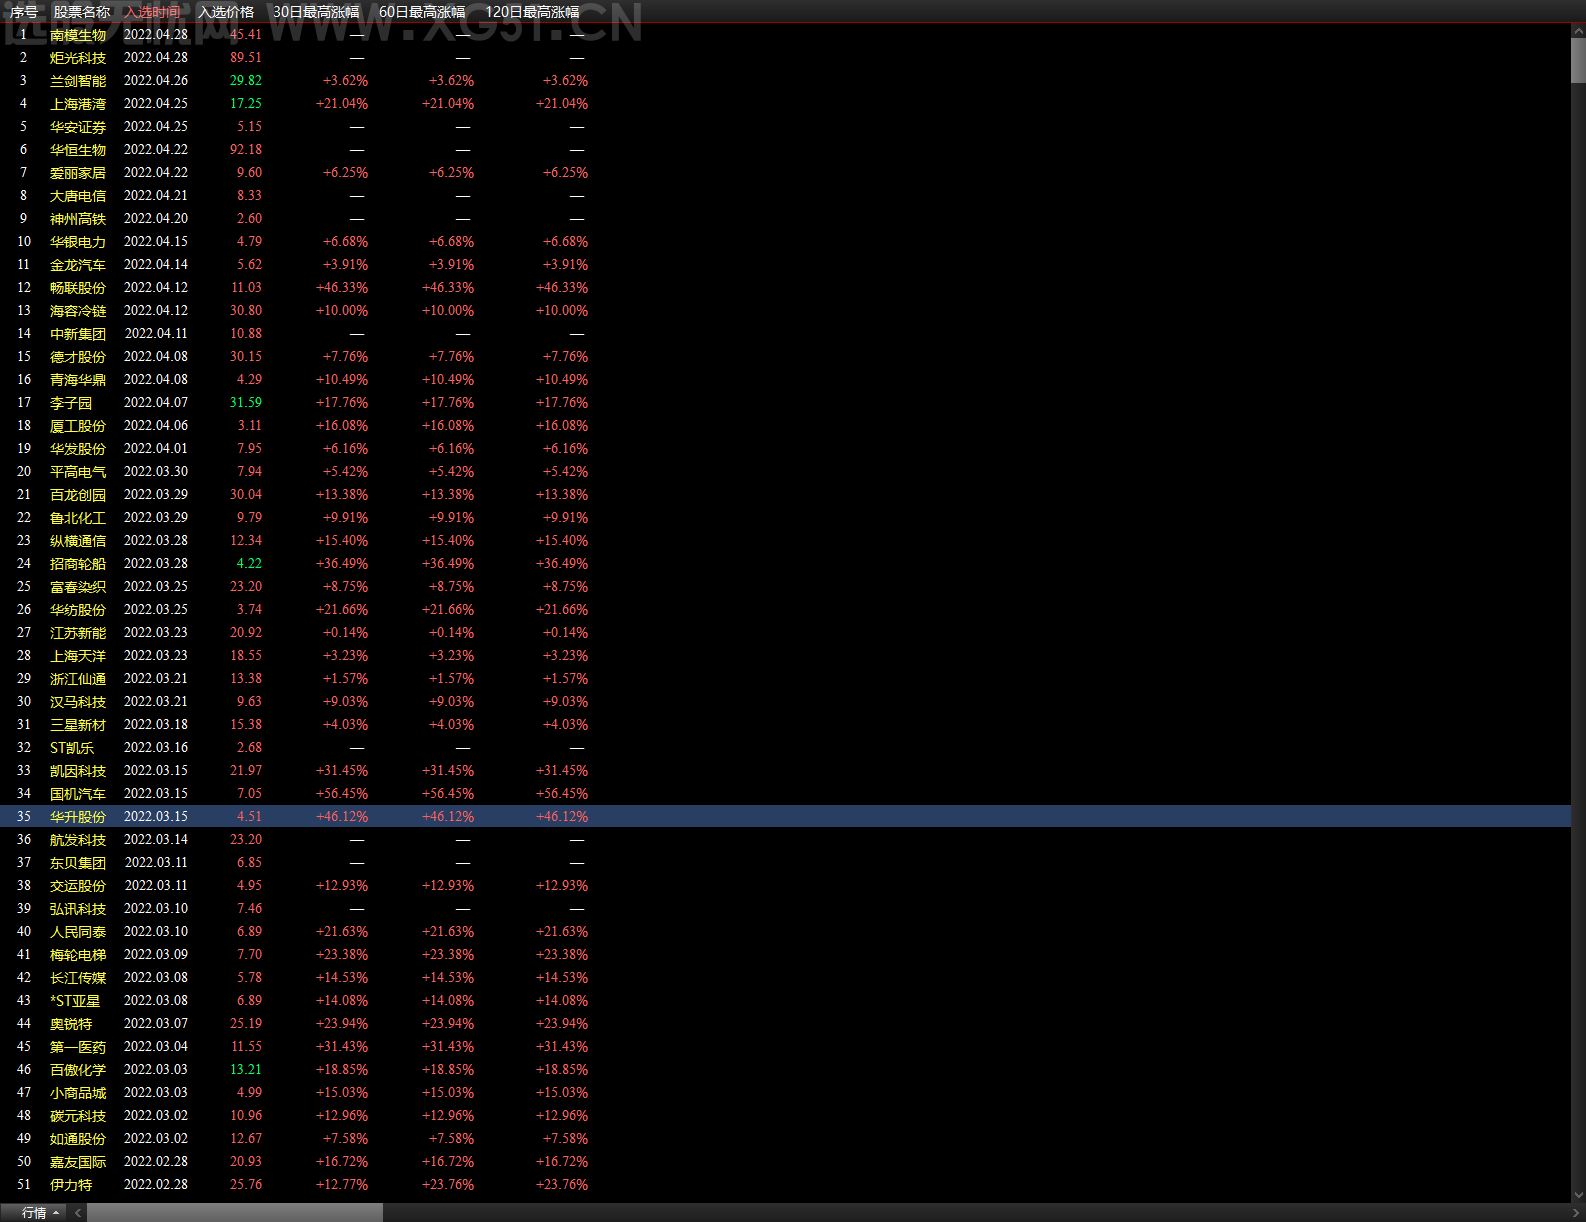The height and width of the screenshot is (1222, 1586).
Task: Click the vertical scrollbar thumb
Action: click(1578, 61)
